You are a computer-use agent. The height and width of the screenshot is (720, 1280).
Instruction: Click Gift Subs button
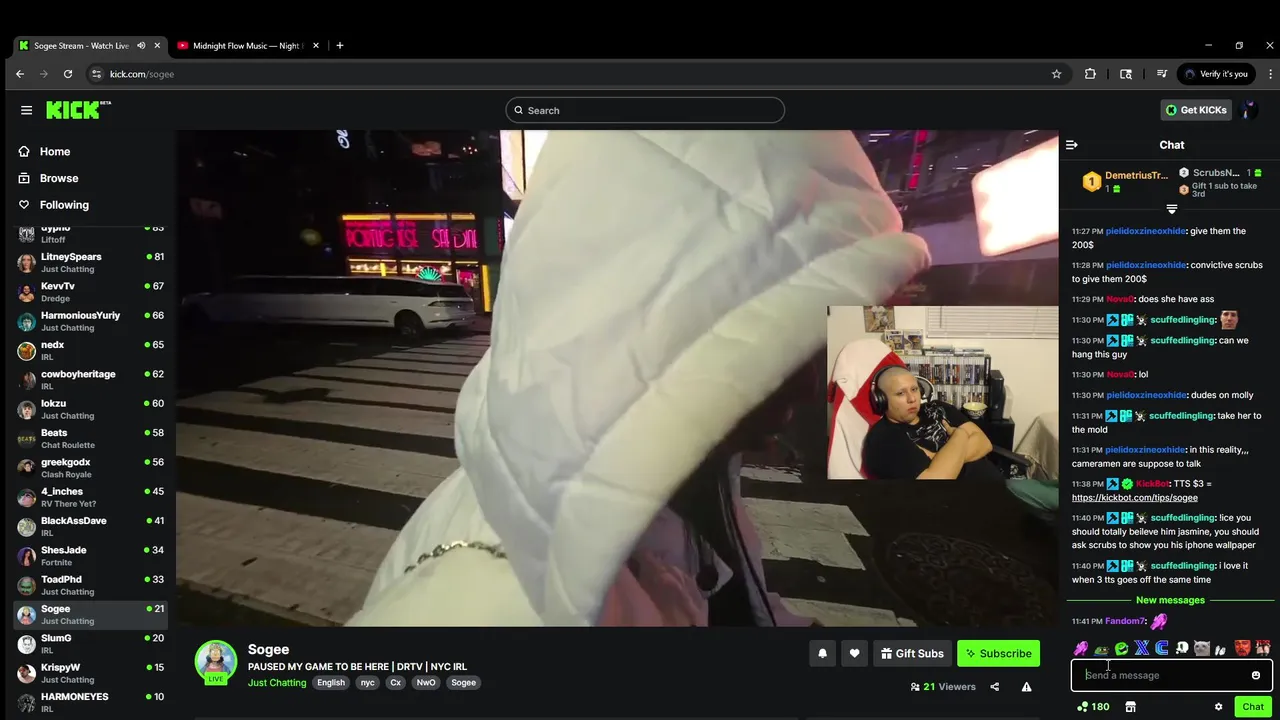pos(911,653)
